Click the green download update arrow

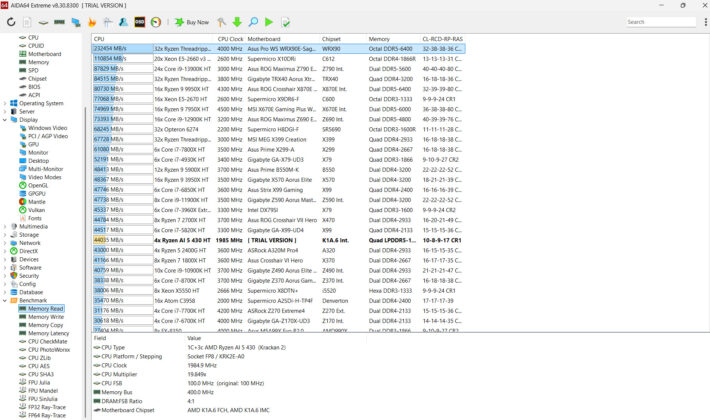(x=237, y=22)
